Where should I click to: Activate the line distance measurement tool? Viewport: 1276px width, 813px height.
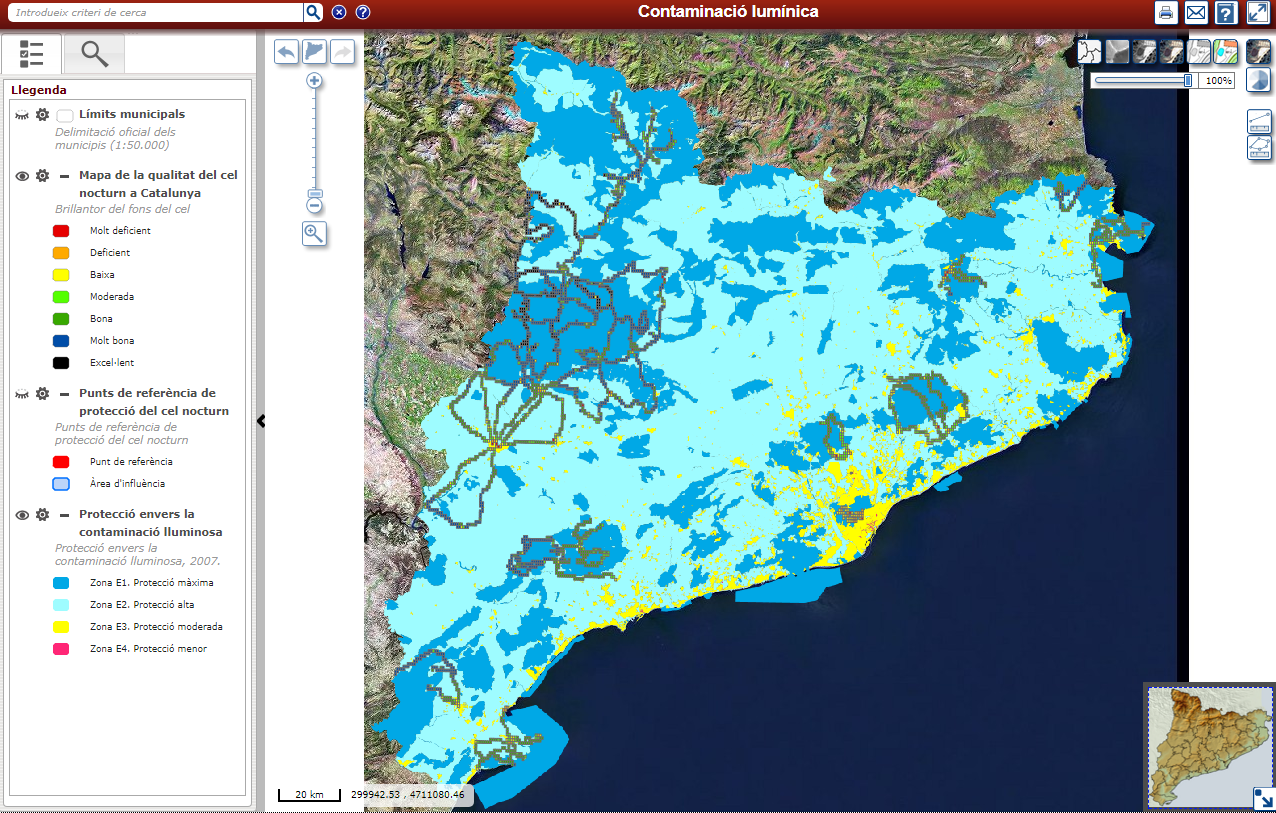click(1259, 122)
